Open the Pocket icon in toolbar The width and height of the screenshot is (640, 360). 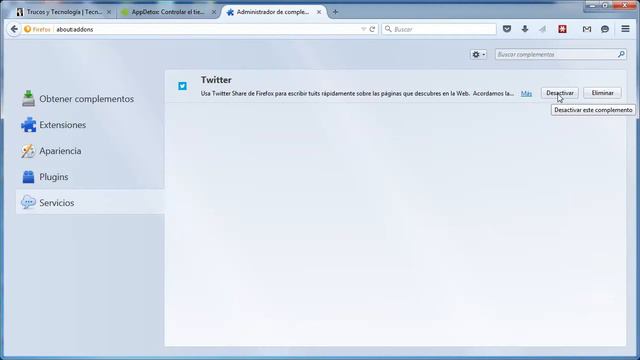tap(507, 29)
